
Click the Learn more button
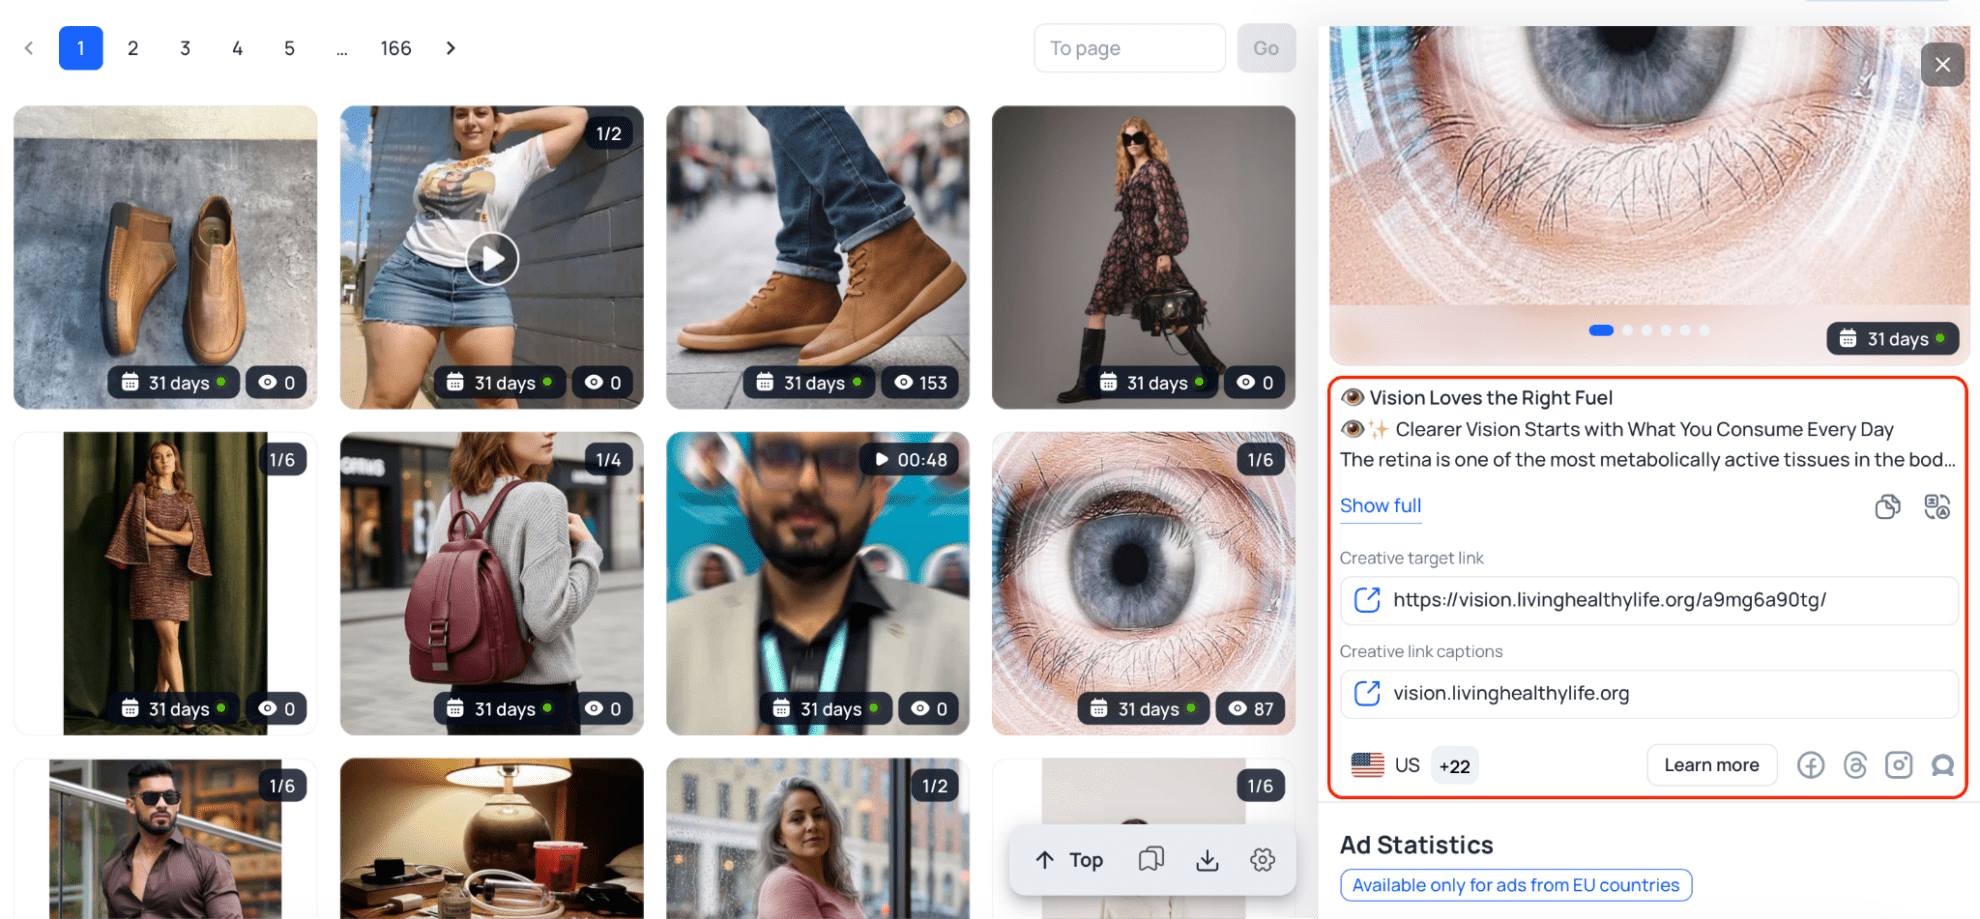click(x=1711, y=765)
